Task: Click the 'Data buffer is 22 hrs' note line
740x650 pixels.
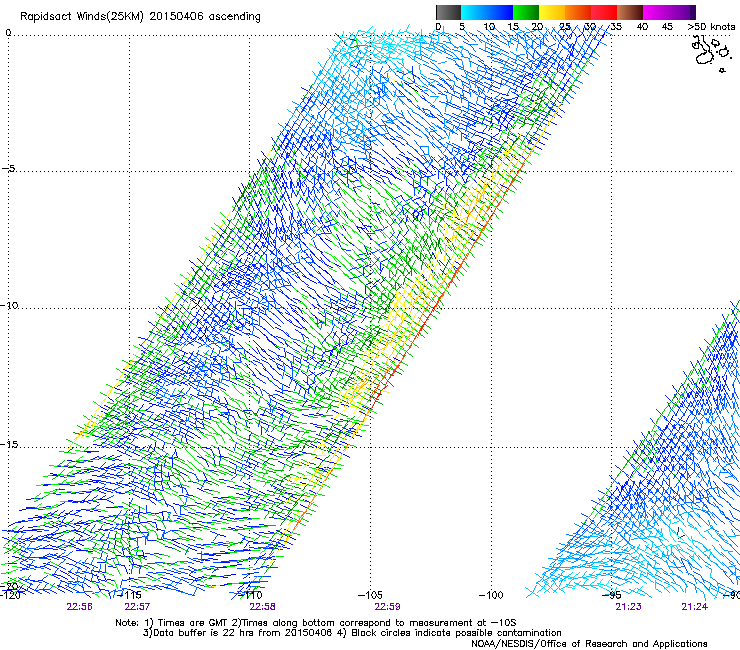Action: (352, 633)
